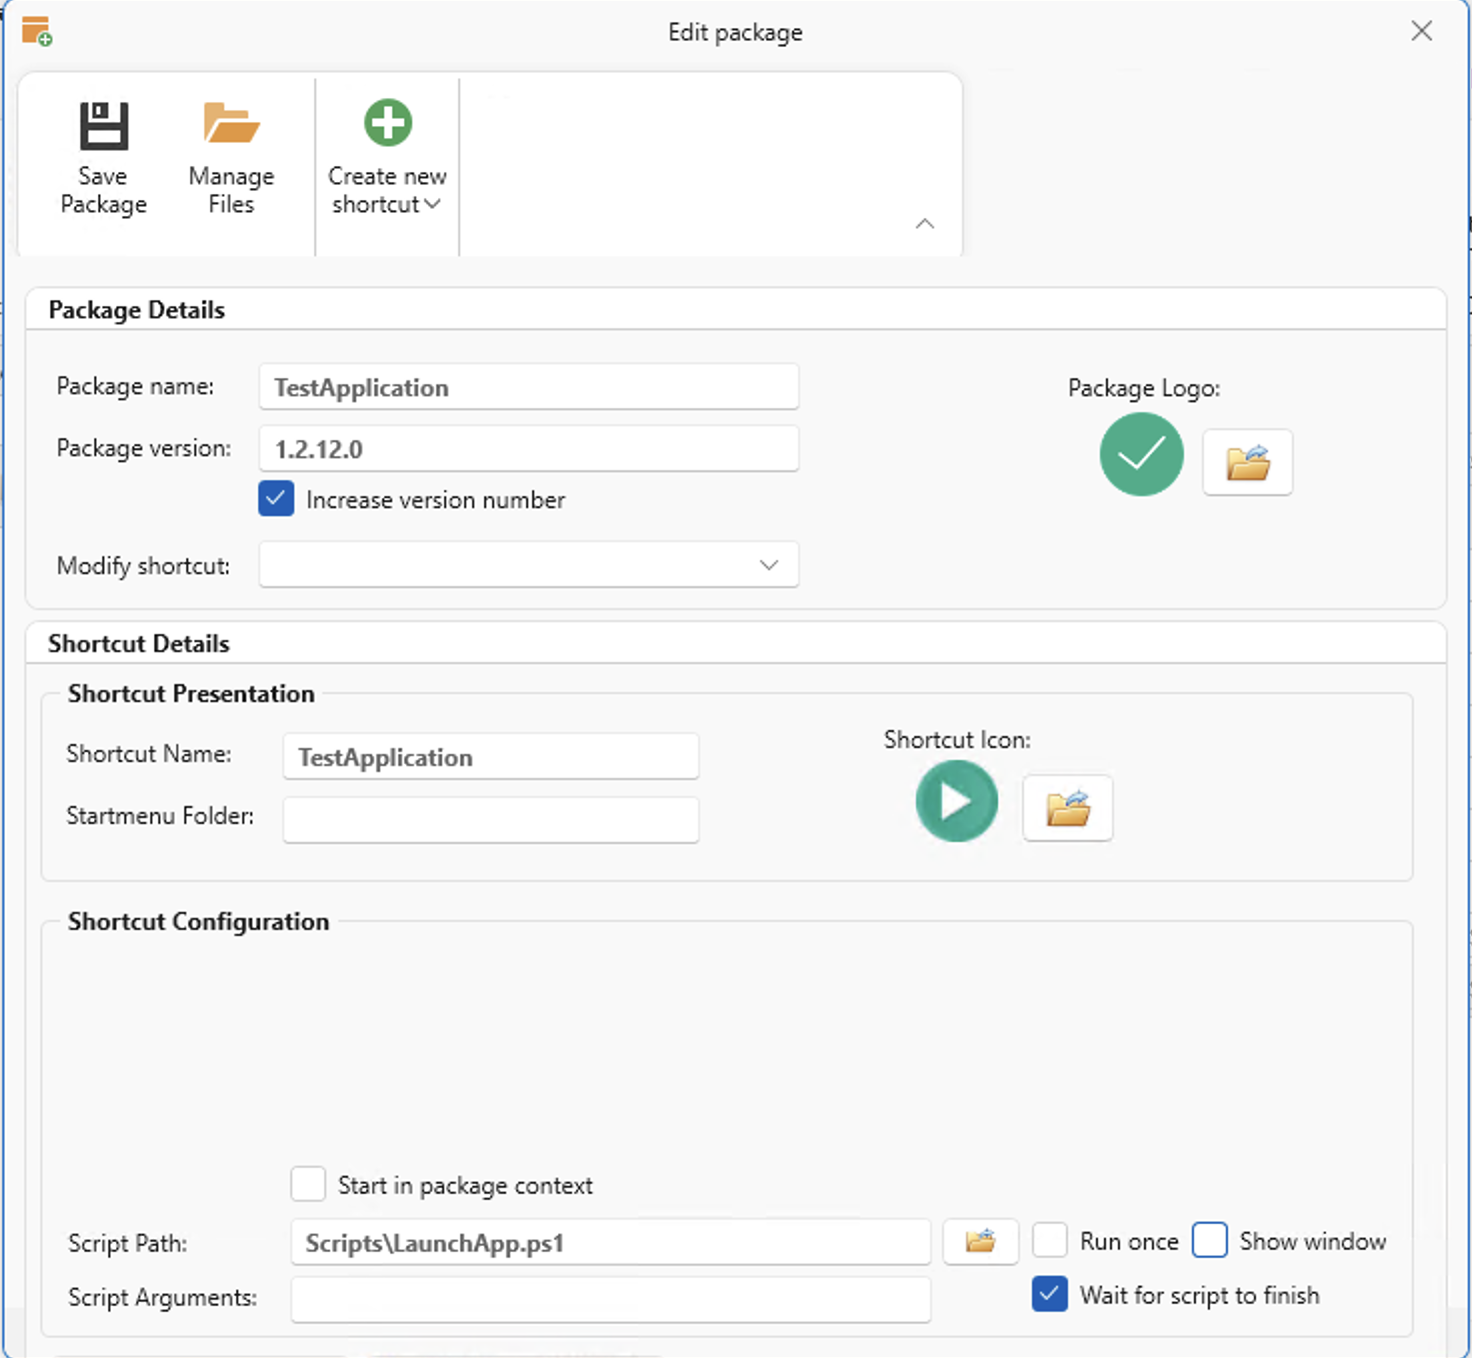Viewport: 1472px width, 1358px height.
Task: Click the Save Package floppy disk icon
Action: pos(104,126)
